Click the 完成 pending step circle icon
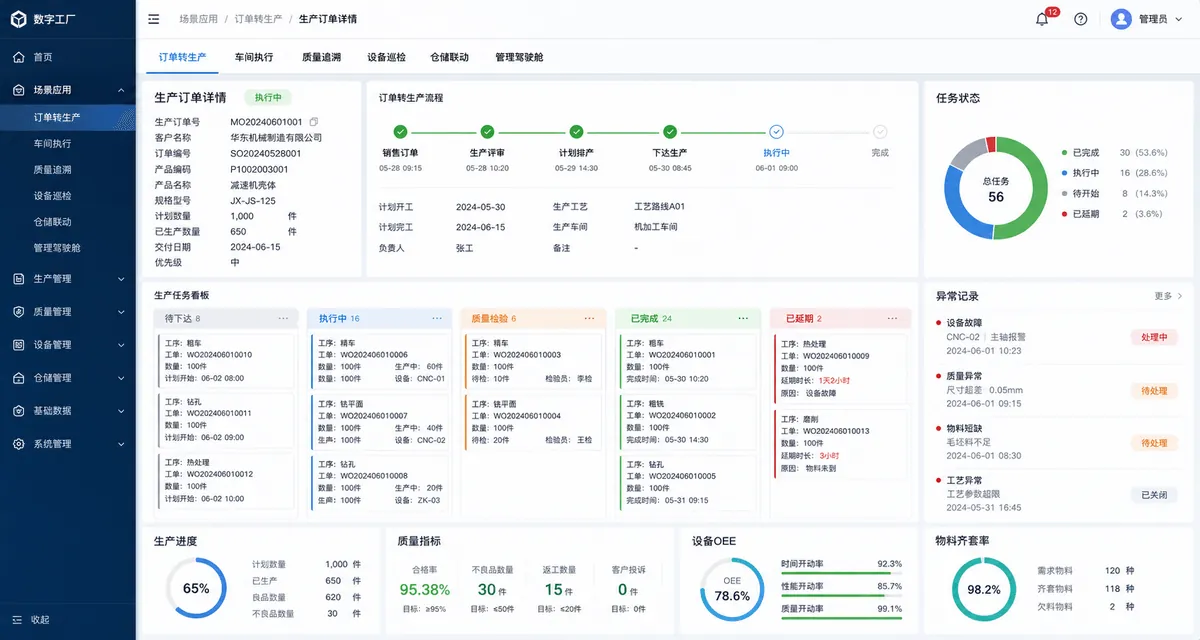Viewport: 1200px width, 640px height. 880,131
